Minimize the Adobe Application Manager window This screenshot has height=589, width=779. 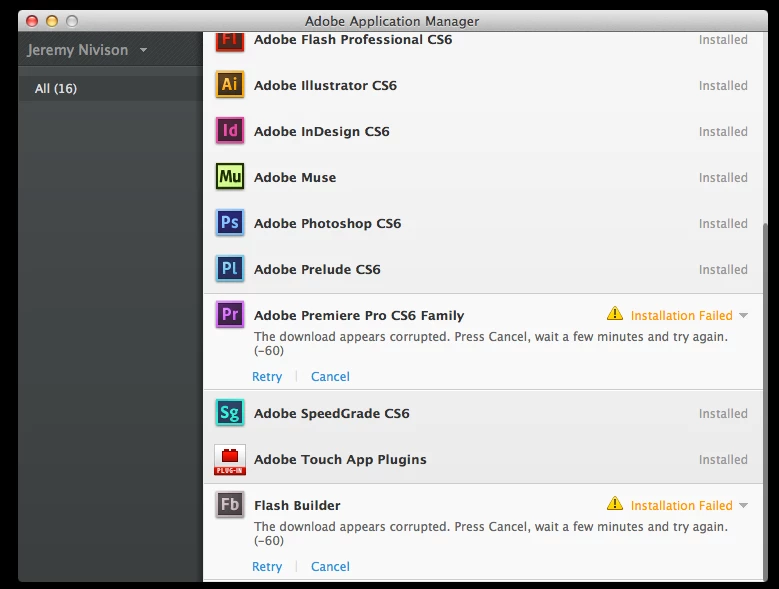pyautogui.click(x=52, y=21)
